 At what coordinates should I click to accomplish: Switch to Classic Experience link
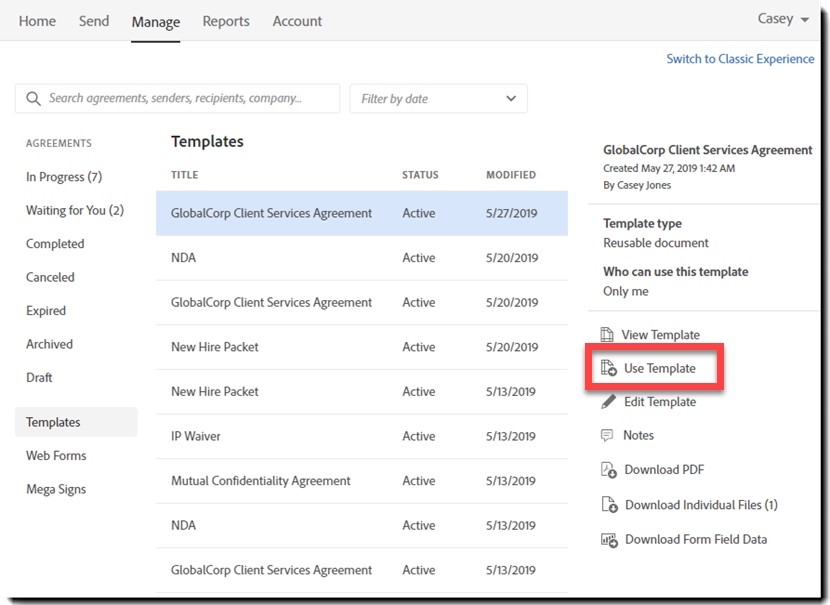pos(740,59)
